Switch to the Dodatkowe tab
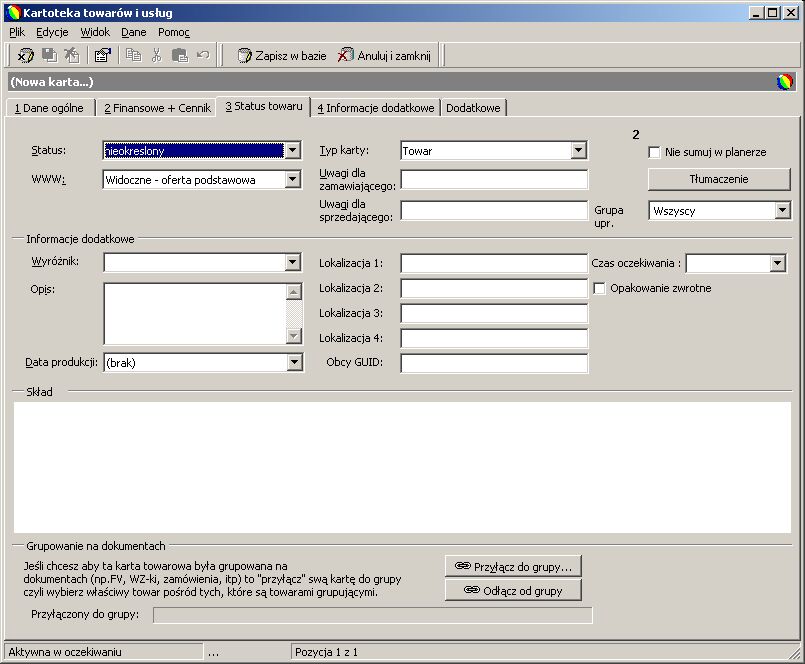 473,108
